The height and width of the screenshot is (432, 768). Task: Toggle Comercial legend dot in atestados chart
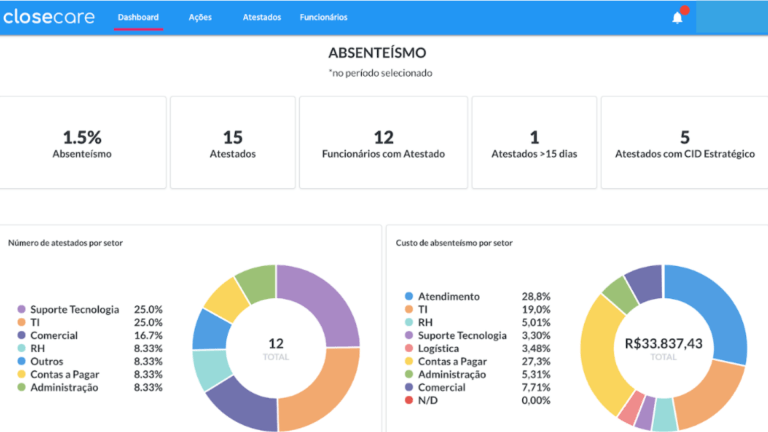(x=20, y=335)
